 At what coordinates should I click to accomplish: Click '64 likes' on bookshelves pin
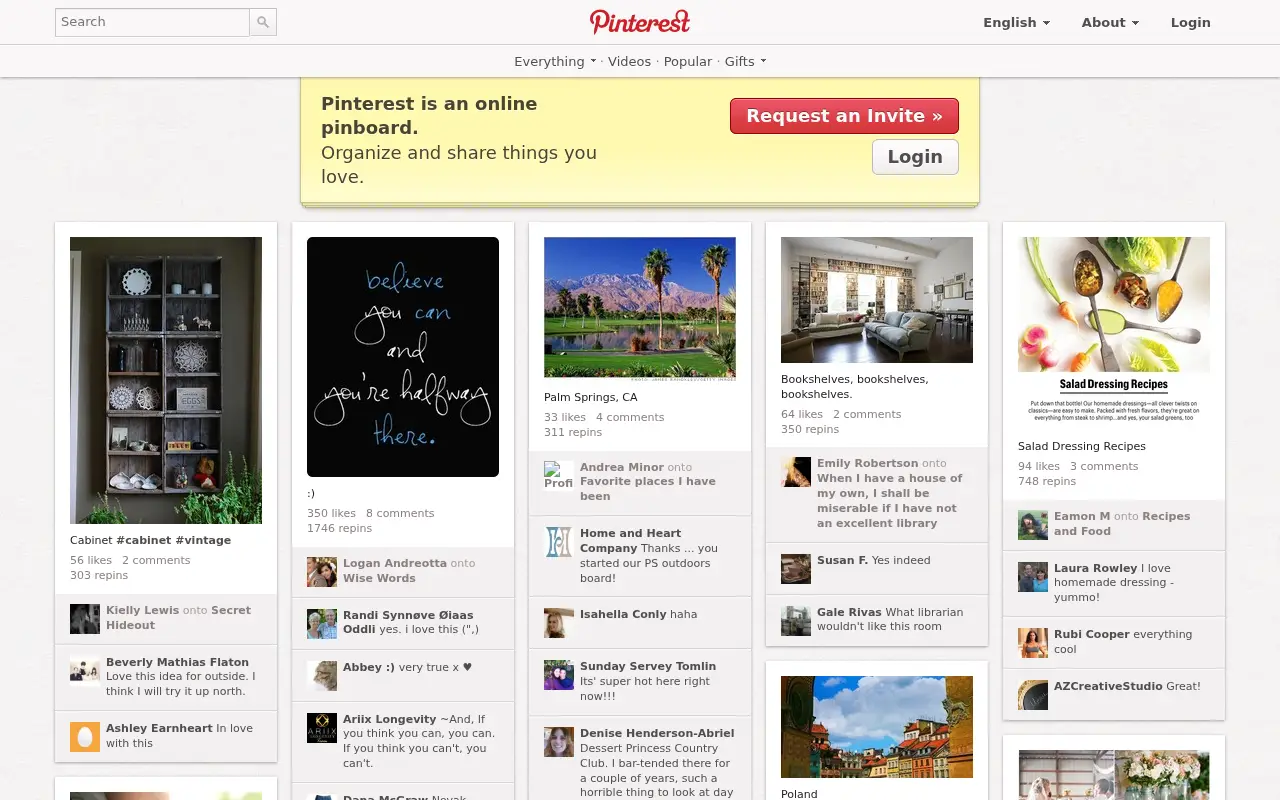802,414
